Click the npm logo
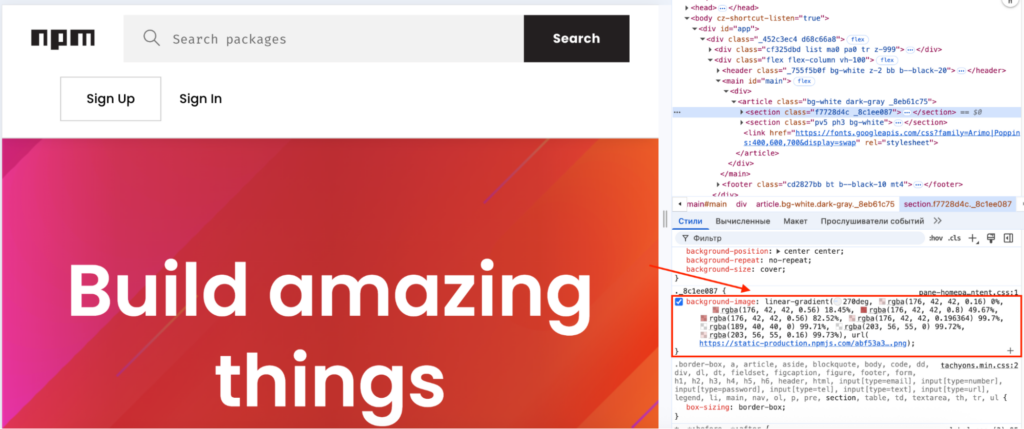Screen dimensions: 1024x429 pyautogui.click(x=63, y=39)
